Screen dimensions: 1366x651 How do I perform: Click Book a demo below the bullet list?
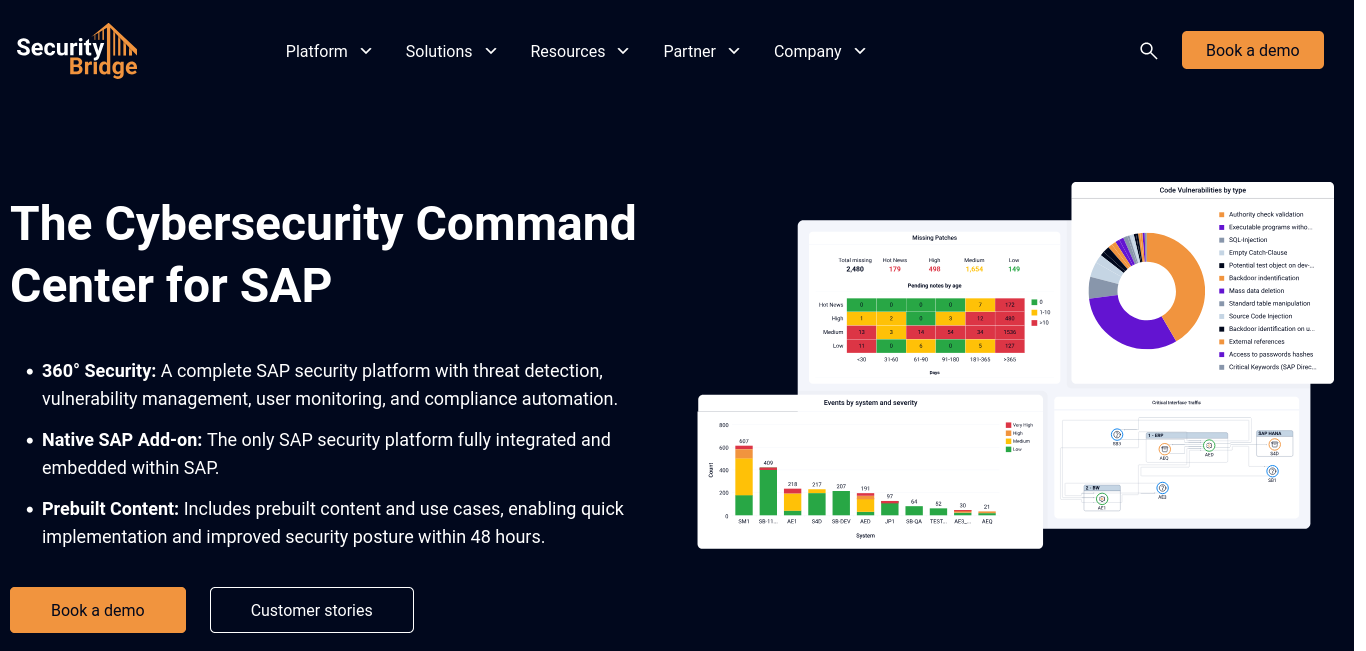pos(98,610)
